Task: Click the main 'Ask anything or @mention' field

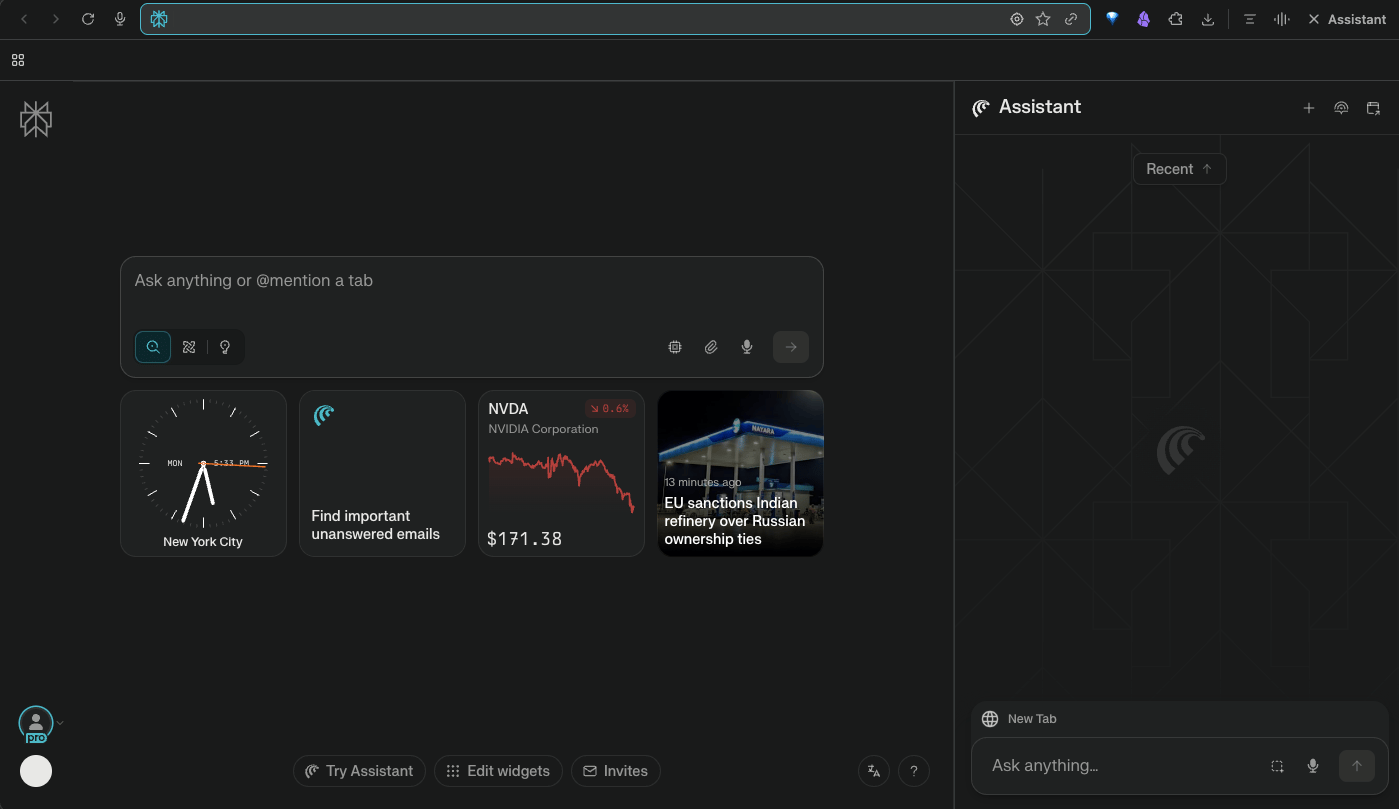Action: 472,281
